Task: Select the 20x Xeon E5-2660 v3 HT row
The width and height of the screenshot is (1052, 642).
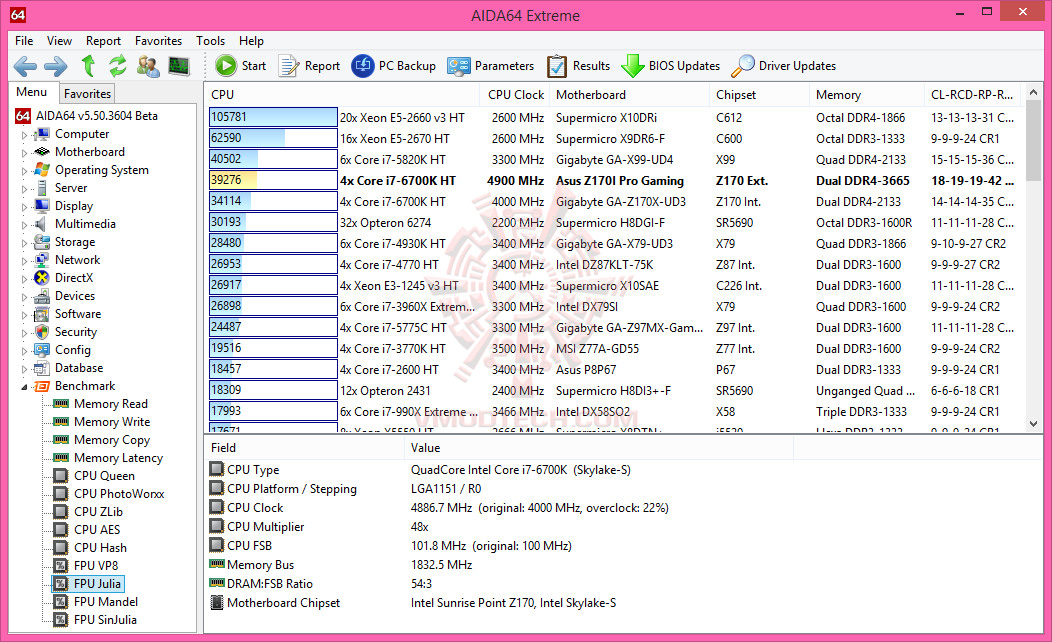Action: 614,117
